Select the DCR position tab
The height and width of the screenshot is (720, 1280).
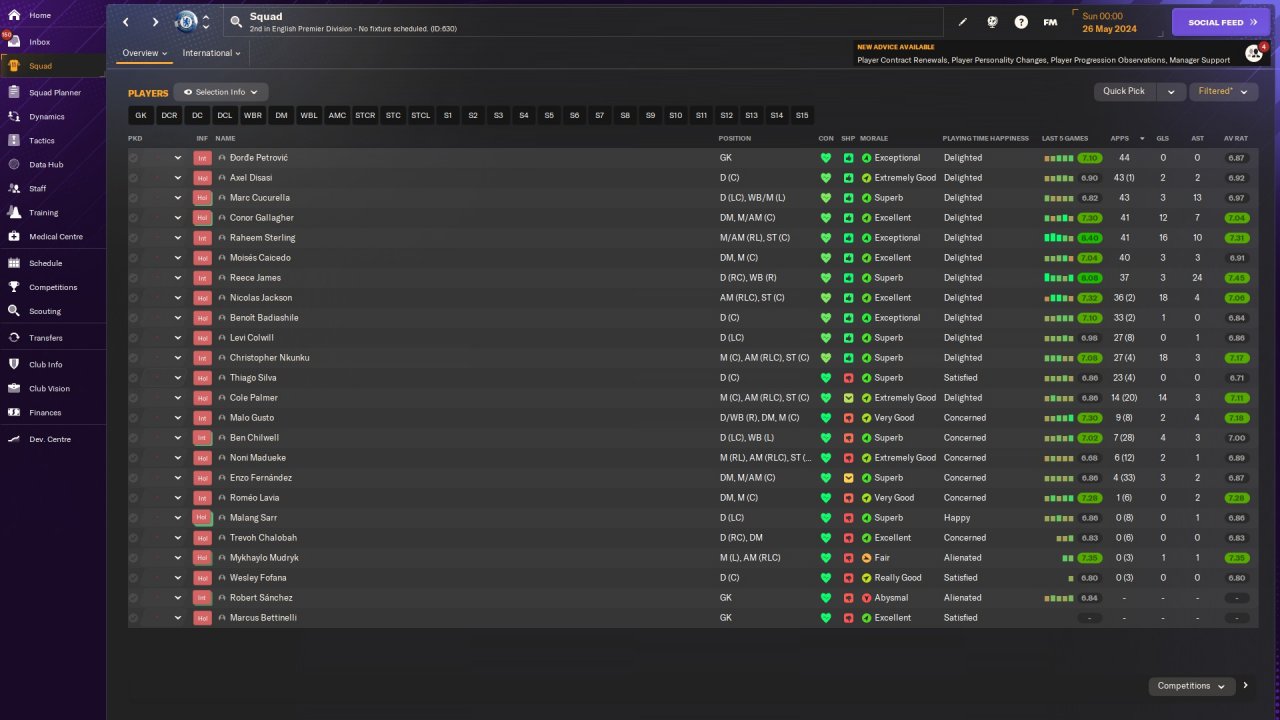point(169,115)
